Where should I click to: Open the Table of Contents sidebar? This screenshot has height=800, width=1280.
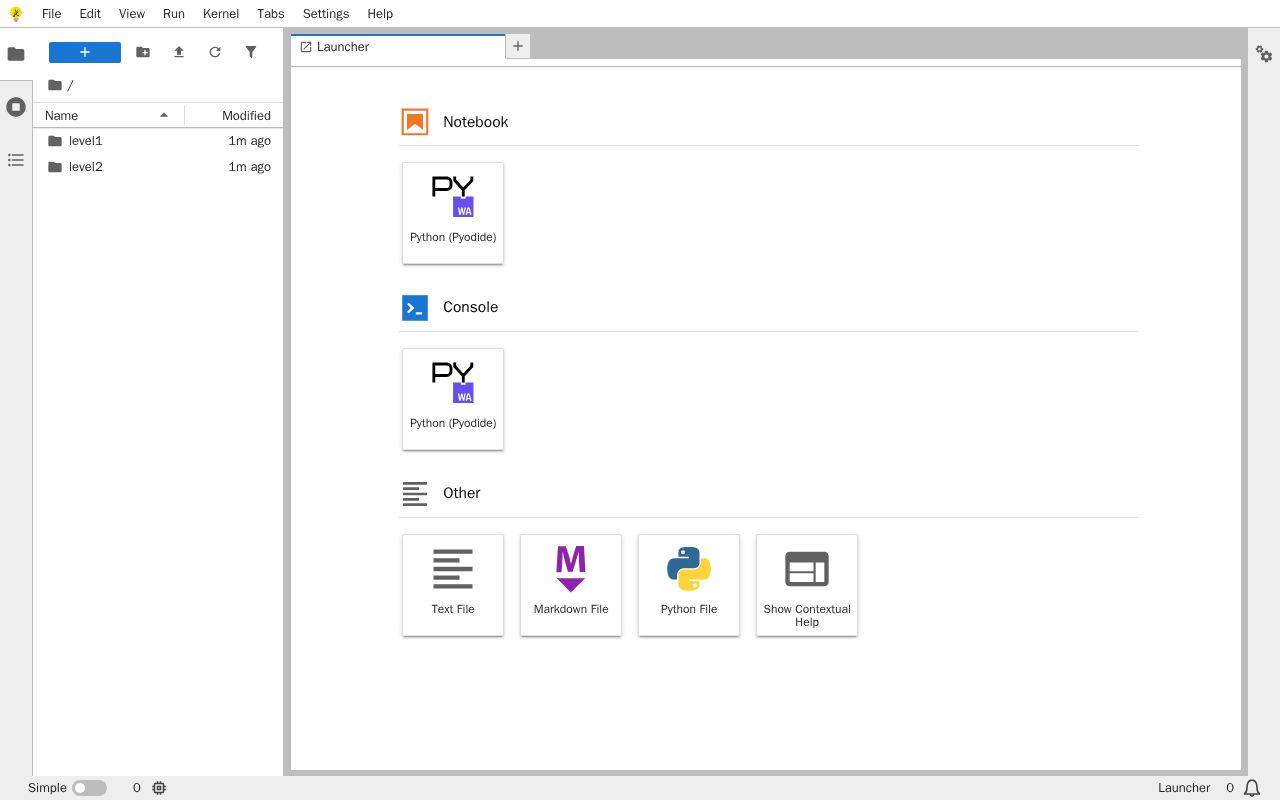(16, 160)
